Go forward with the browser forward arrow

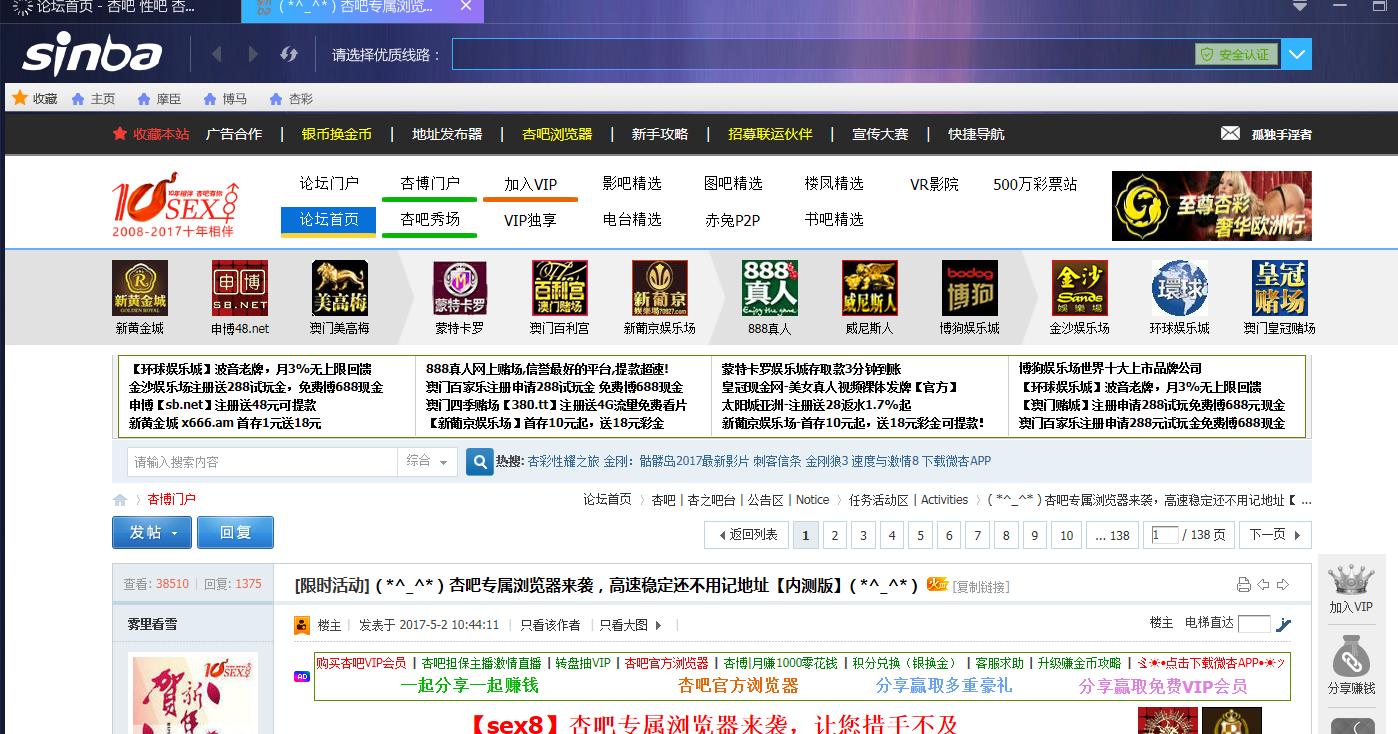click(x=252, y=54)
